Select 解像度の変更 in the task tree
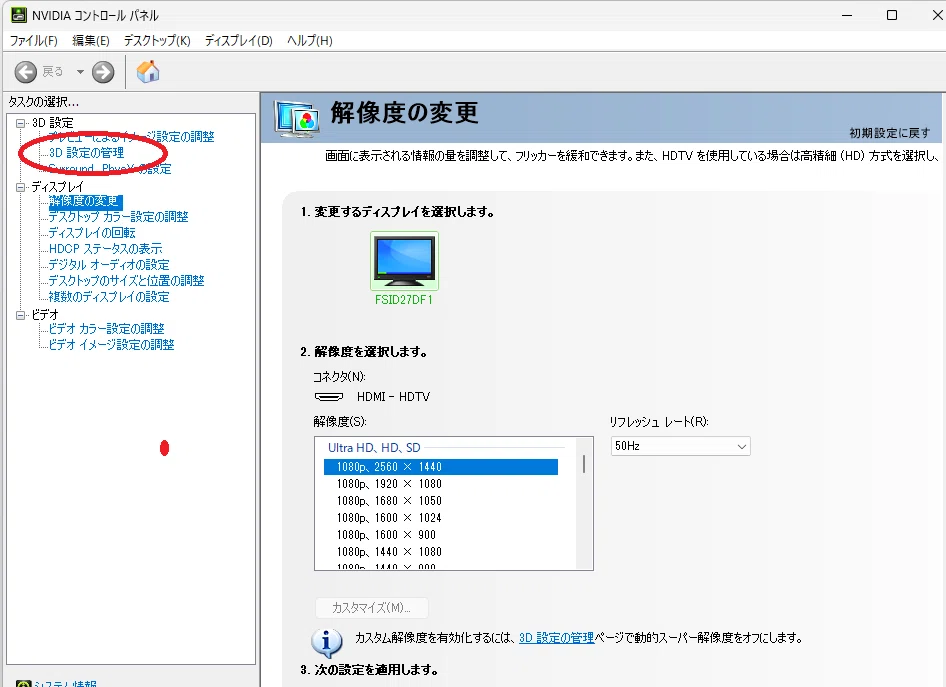This screenshot has height=687, width=946. [84, 201]
